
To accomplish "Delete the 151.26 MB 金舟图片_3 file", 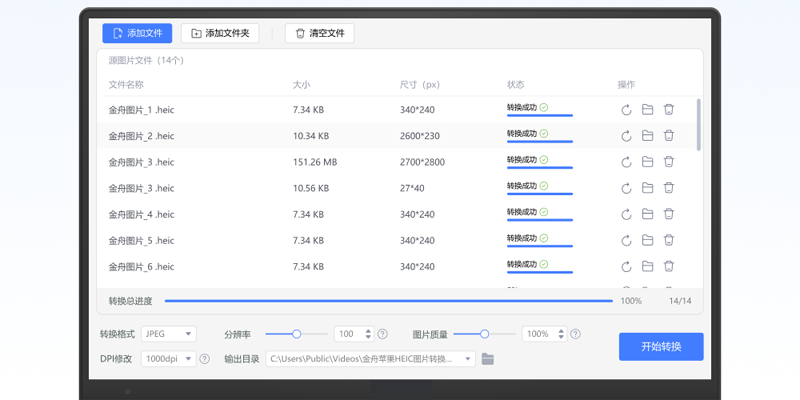I will point(669,161).
